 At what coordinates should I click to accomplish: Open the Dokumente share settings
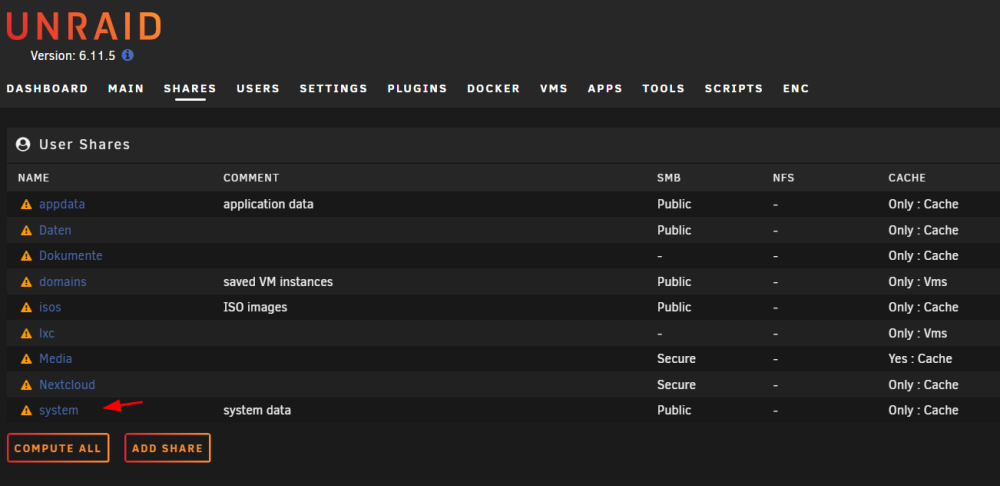coord(71,256)
